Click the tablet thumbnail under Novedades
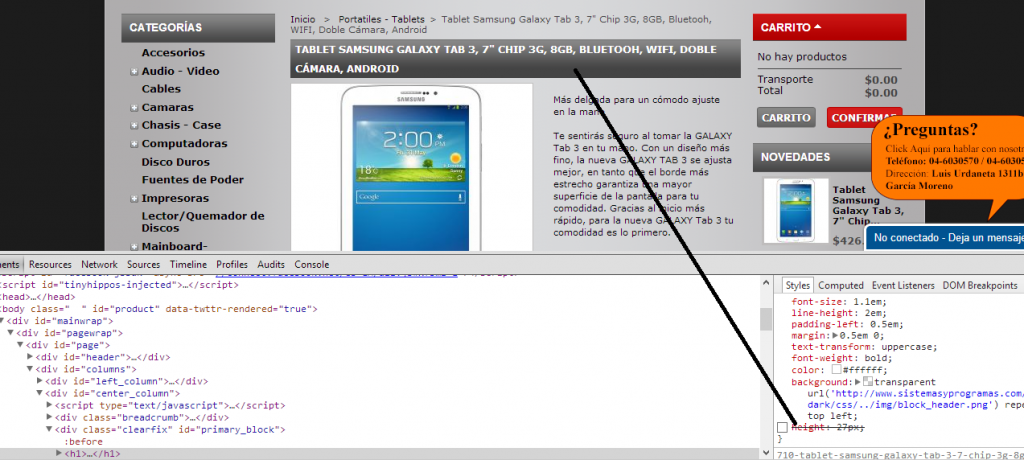Screen dimensions: 1024x460 [x=794, y=211]
